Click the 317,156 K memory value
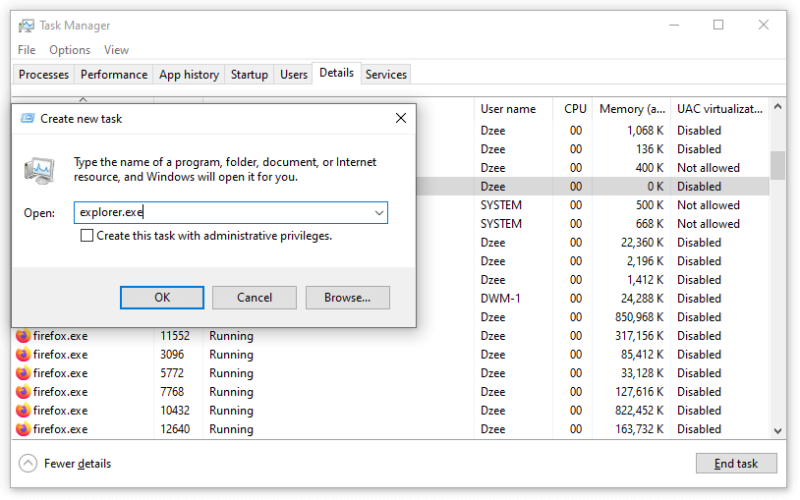This screenshot has height=500, width=800. (x=639, y=336)
